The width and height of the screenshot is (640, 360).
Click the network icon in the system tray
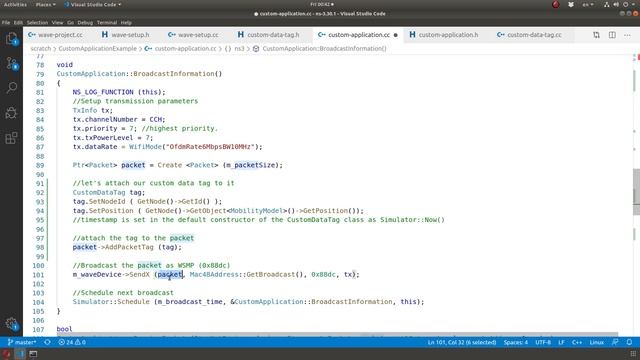point(607,4)
